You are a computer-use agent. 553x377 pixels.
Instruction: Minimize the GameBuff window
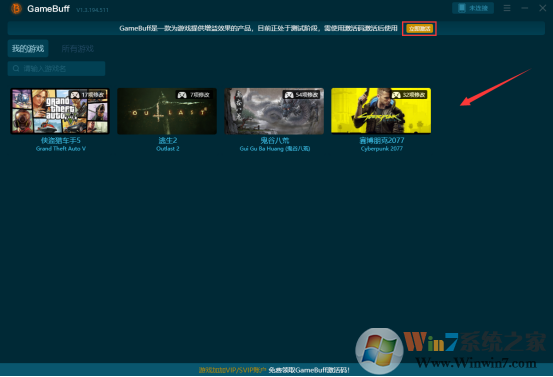tap(525, 8)
